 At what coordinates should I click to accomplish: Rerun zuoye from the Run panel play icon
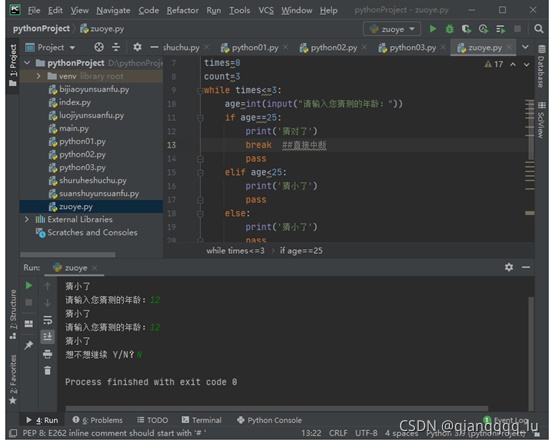pos(29,285)
